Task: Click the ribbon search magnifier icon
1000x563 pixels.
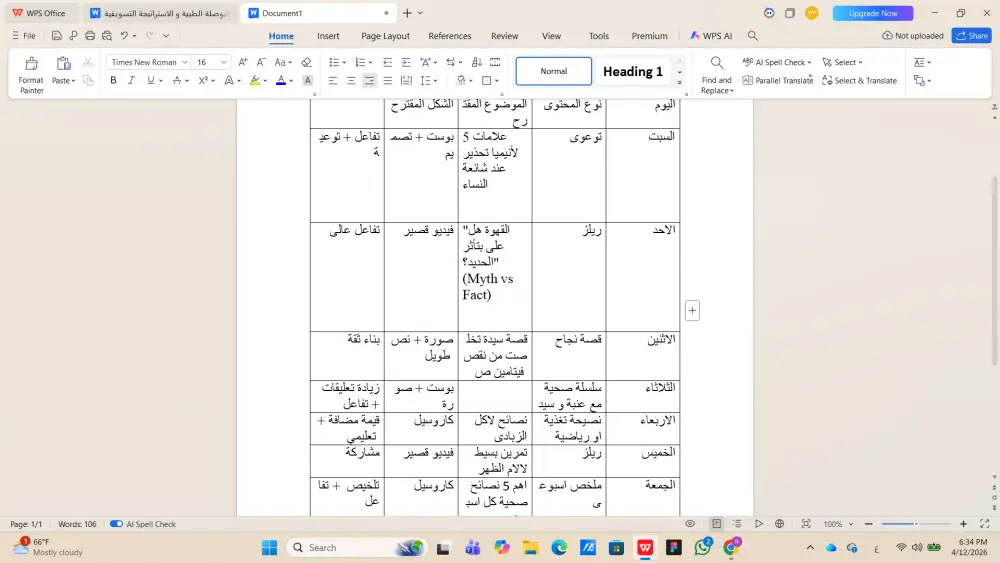Action: [x=753, y=36]
